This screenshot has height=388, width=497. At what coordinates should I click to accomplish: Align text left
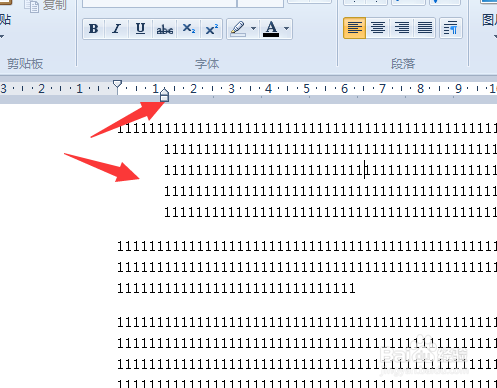tap(354, 28)
